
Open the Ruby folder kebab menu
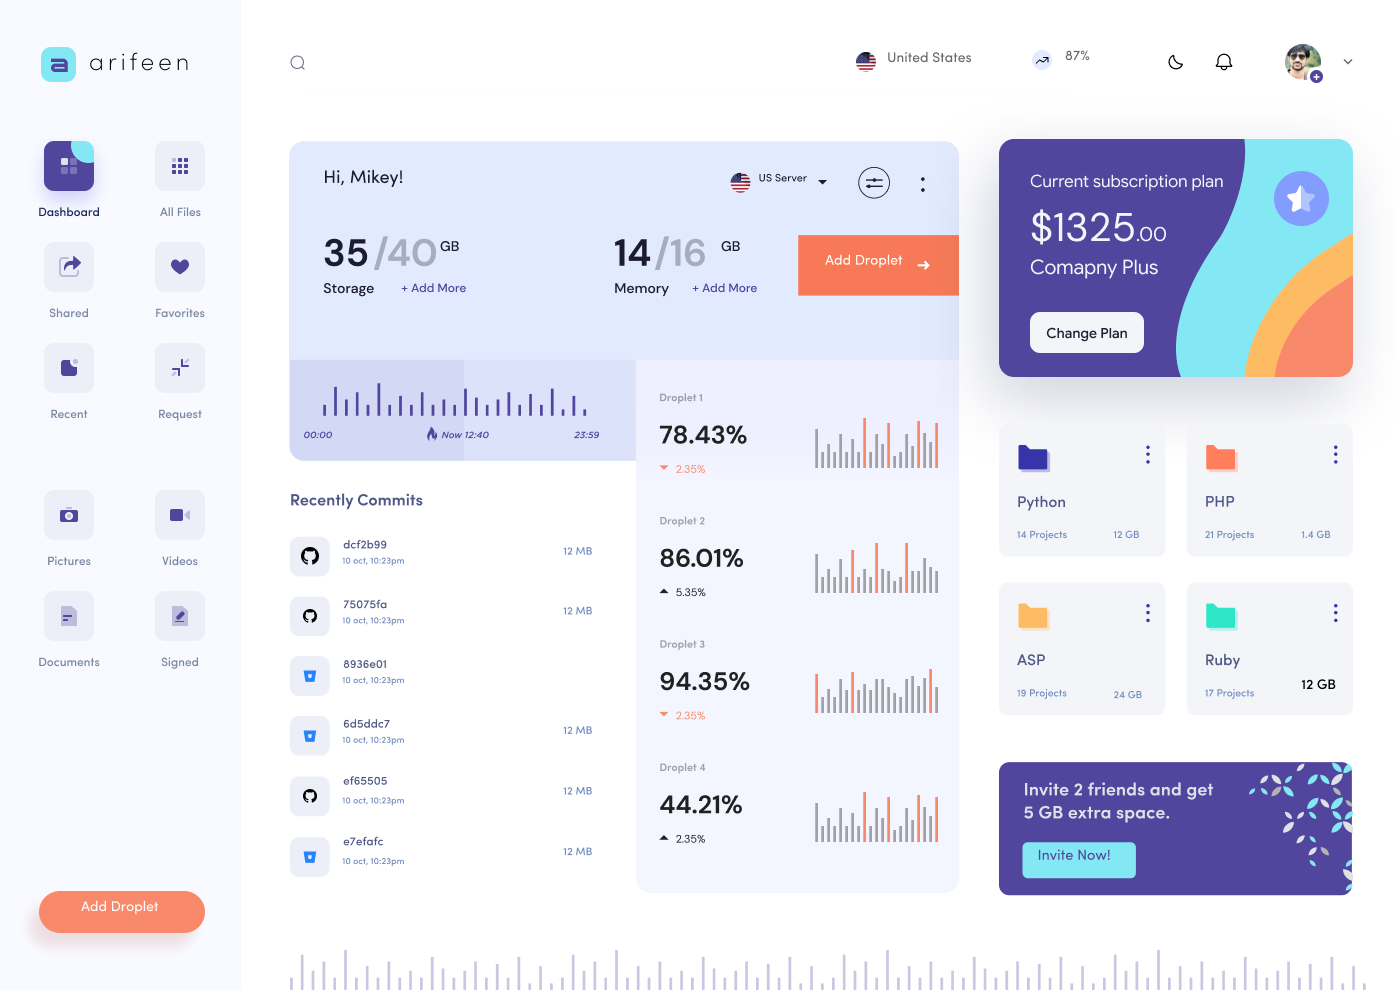1335,612
